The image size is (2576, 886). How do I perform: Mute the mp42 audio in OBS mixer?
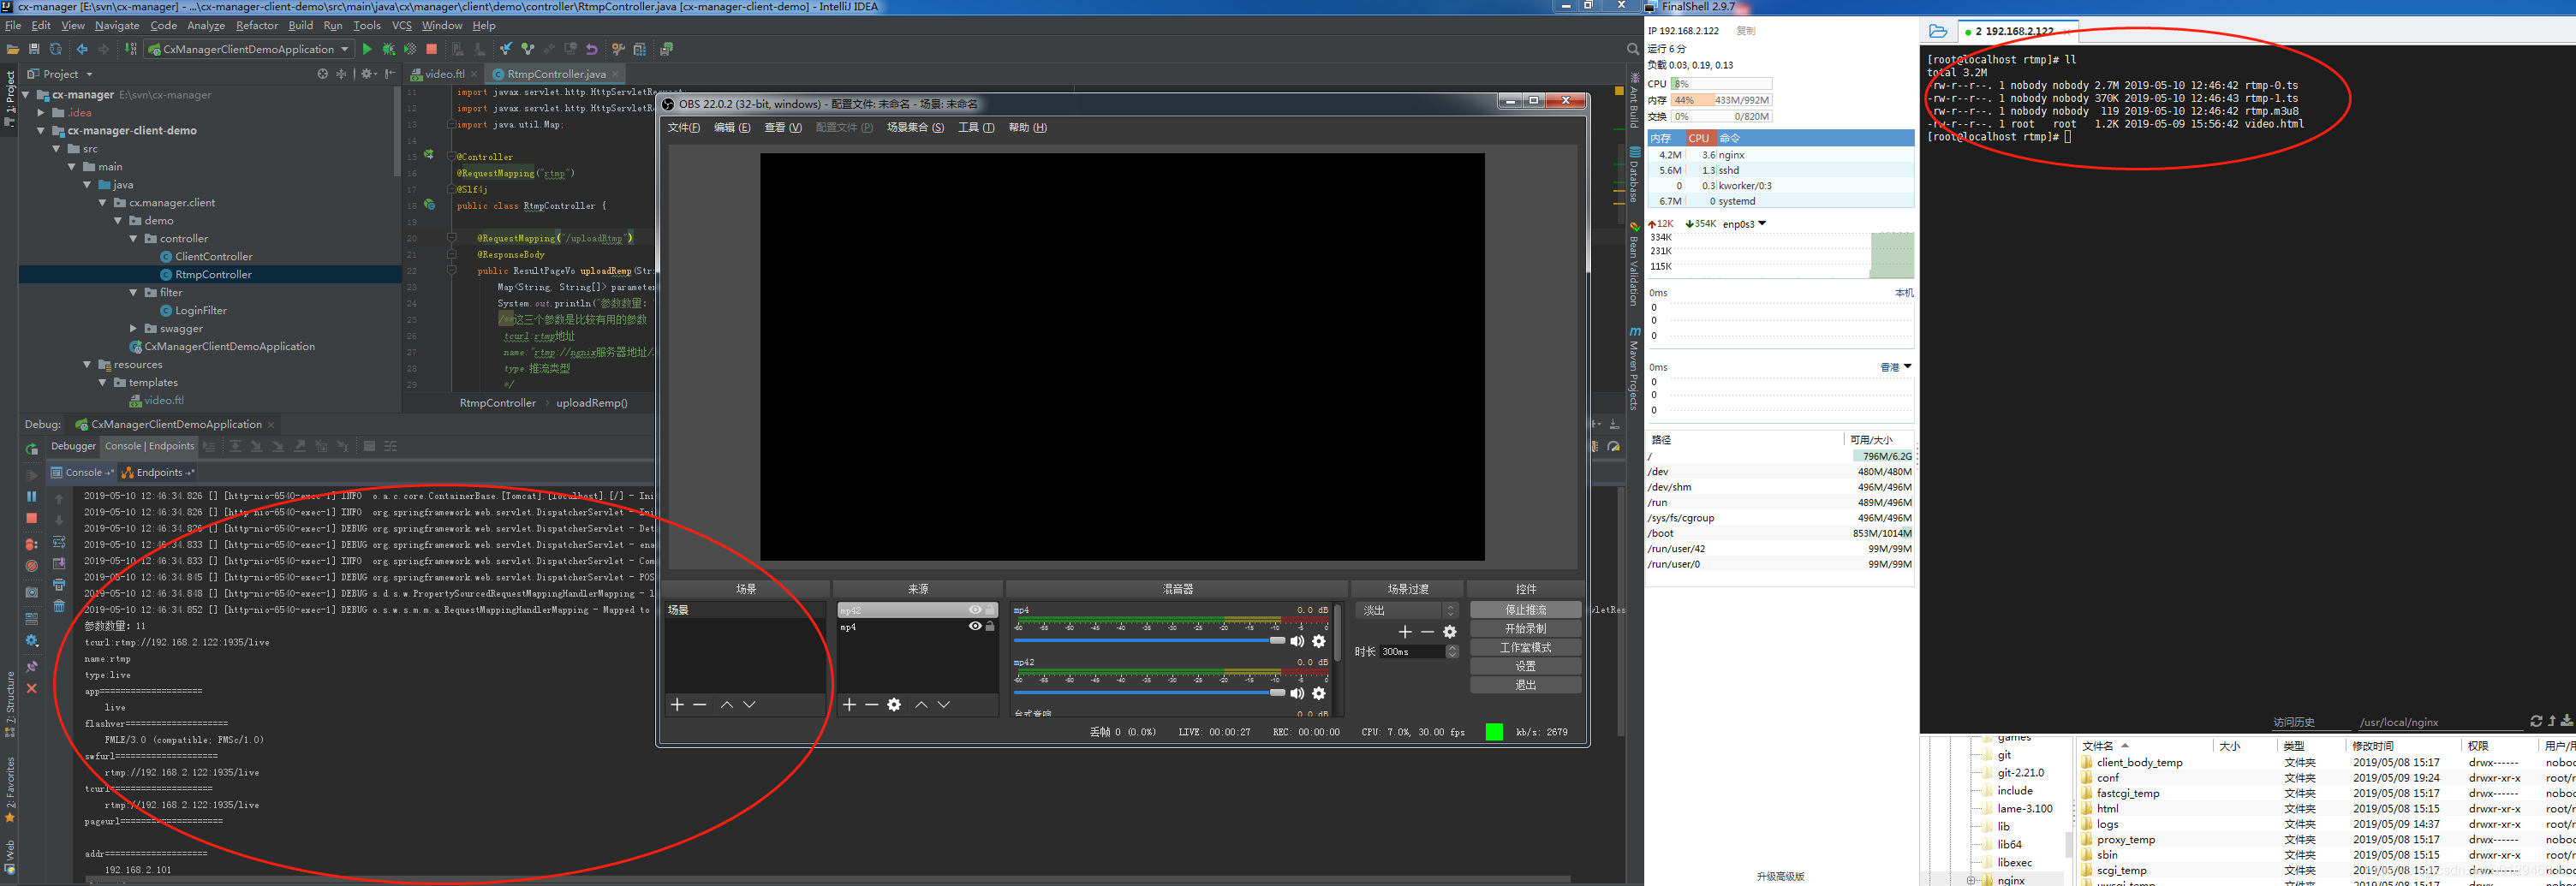1297,694
